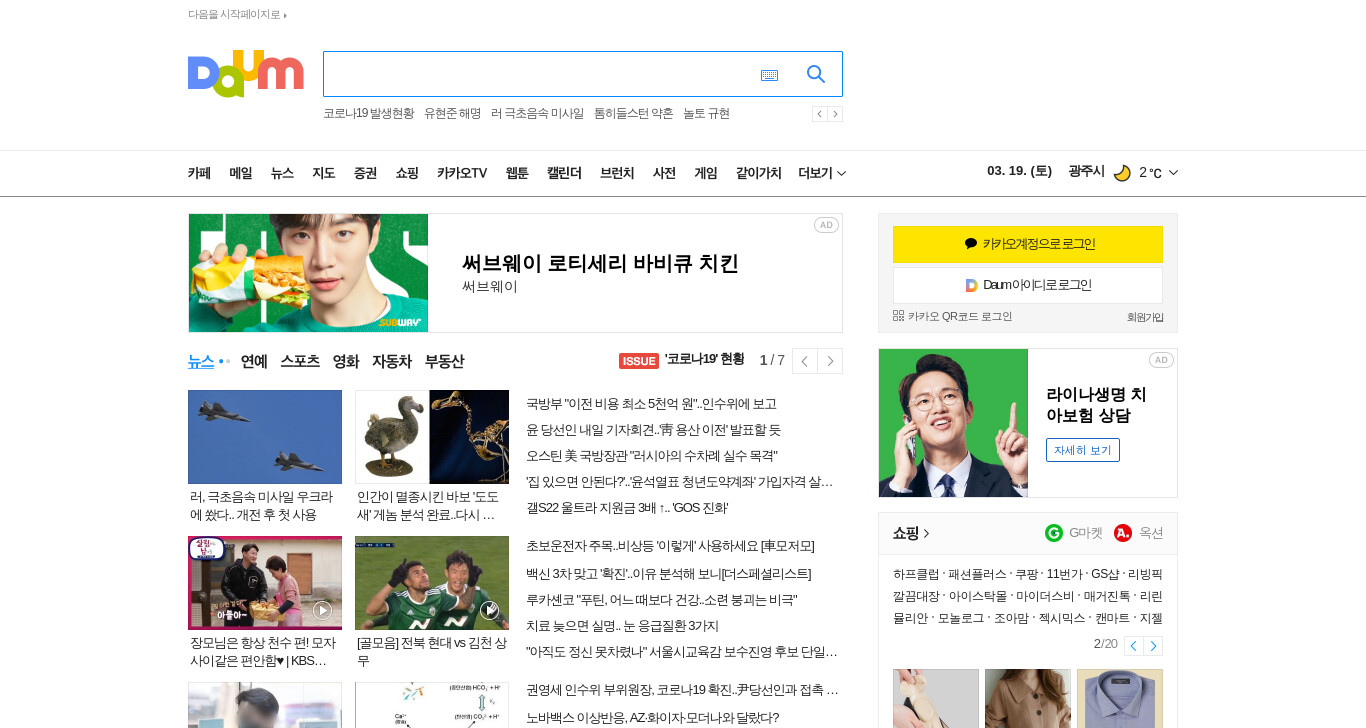Open headline 갤S22 울트라 지원금
The height and width of the screenshot is (728, 1366).
point(627,508)
